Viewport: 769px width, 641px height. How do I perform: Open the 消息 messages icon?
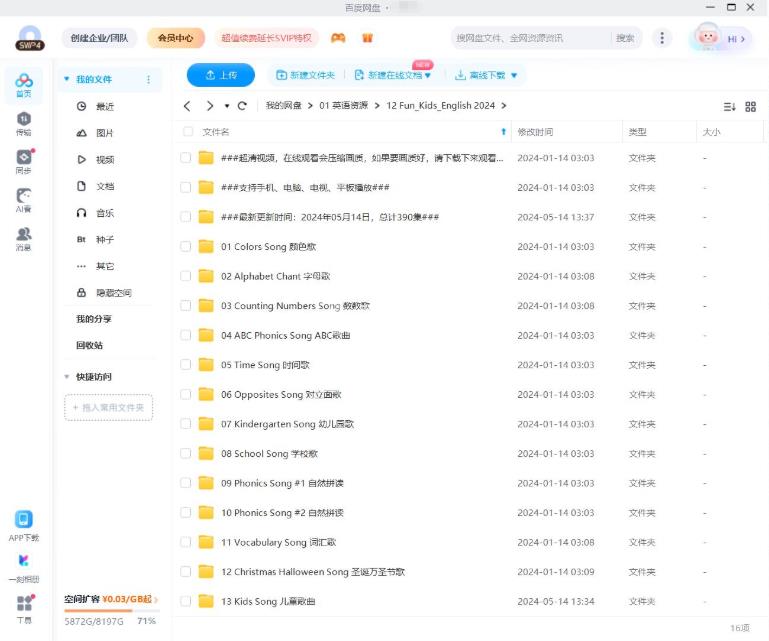click(x=24, y=238)
